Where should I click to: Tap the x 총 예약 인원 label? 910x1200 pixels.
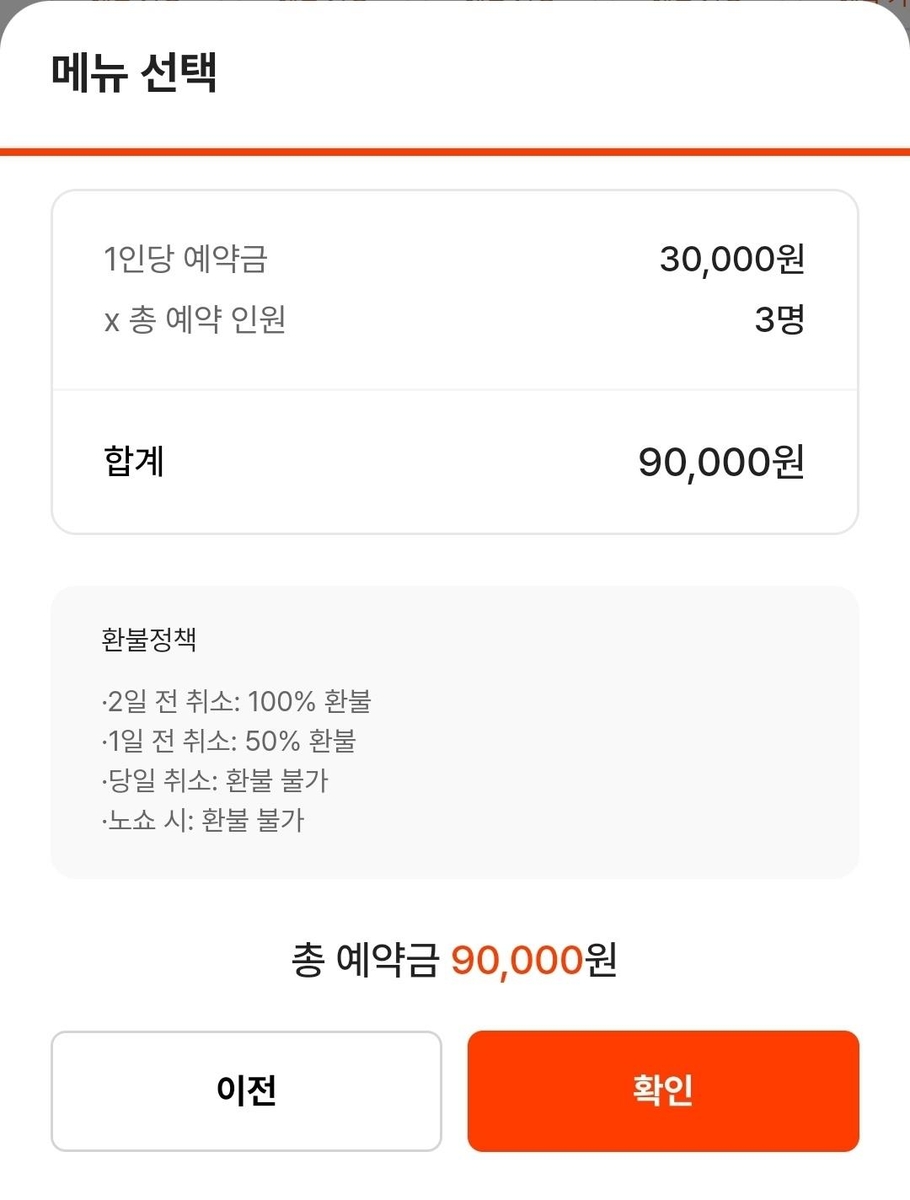click(x=195, y=320)
